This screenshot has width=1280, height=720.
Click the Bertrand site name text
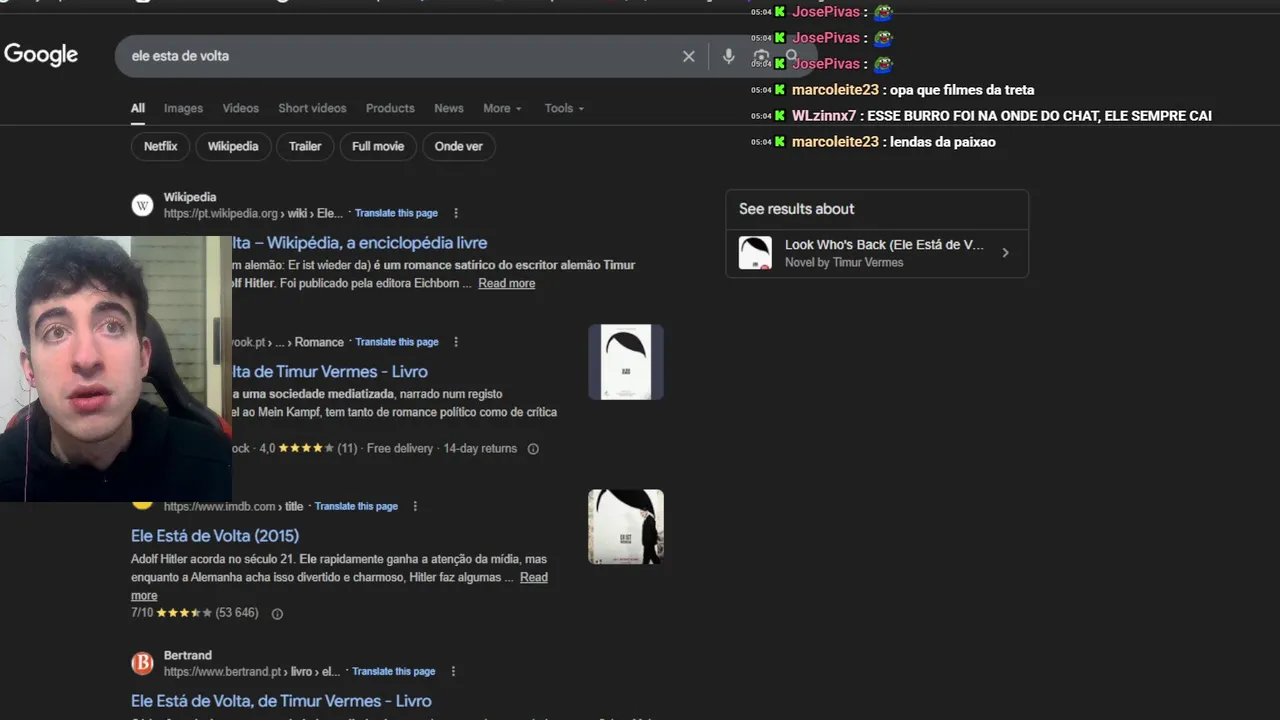(188, 655)
